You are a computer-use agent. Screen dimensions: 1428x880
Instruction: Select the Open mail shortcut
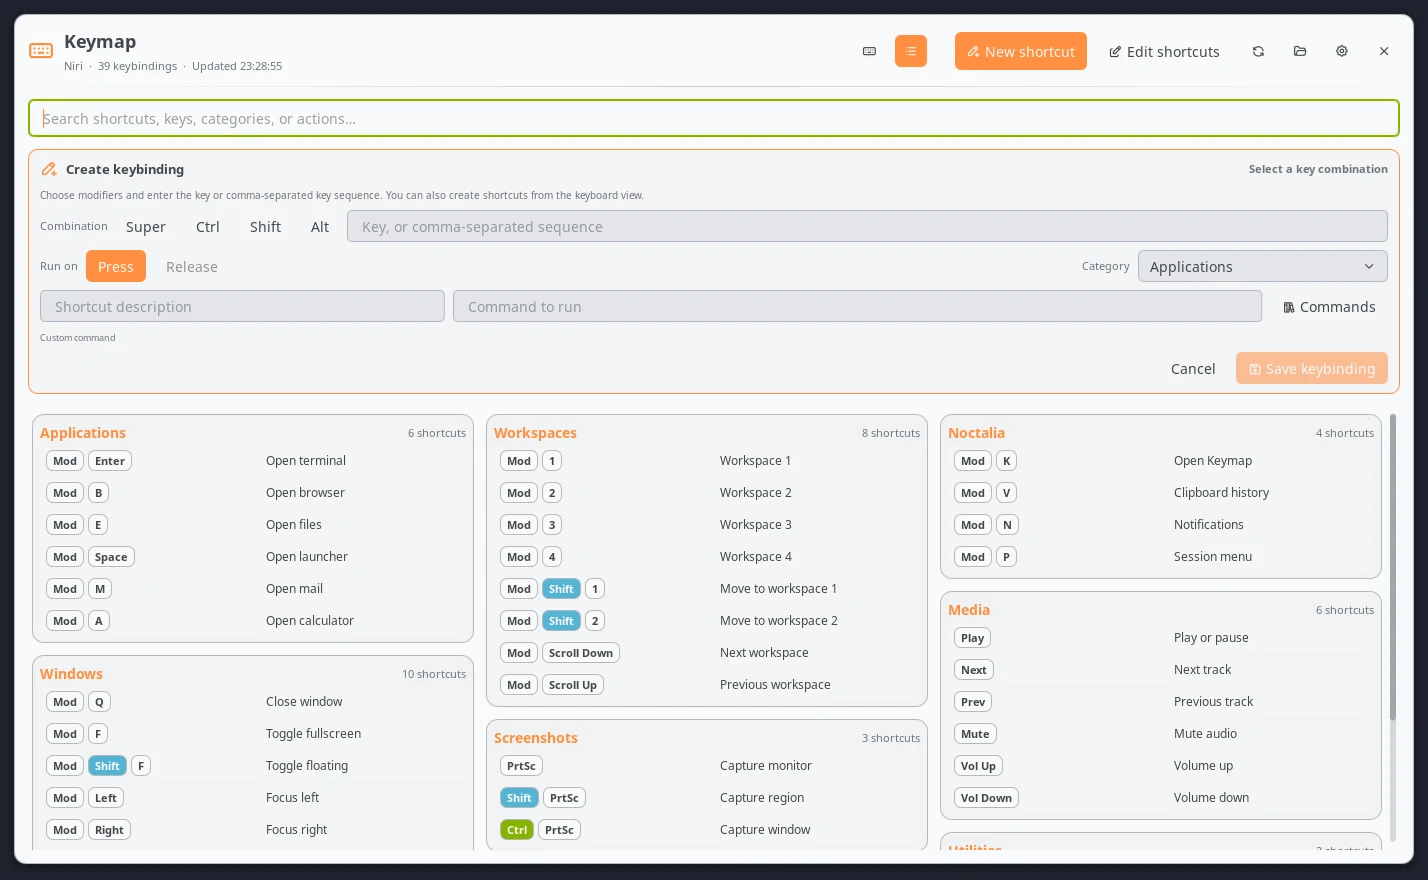(x=253, y=589)
